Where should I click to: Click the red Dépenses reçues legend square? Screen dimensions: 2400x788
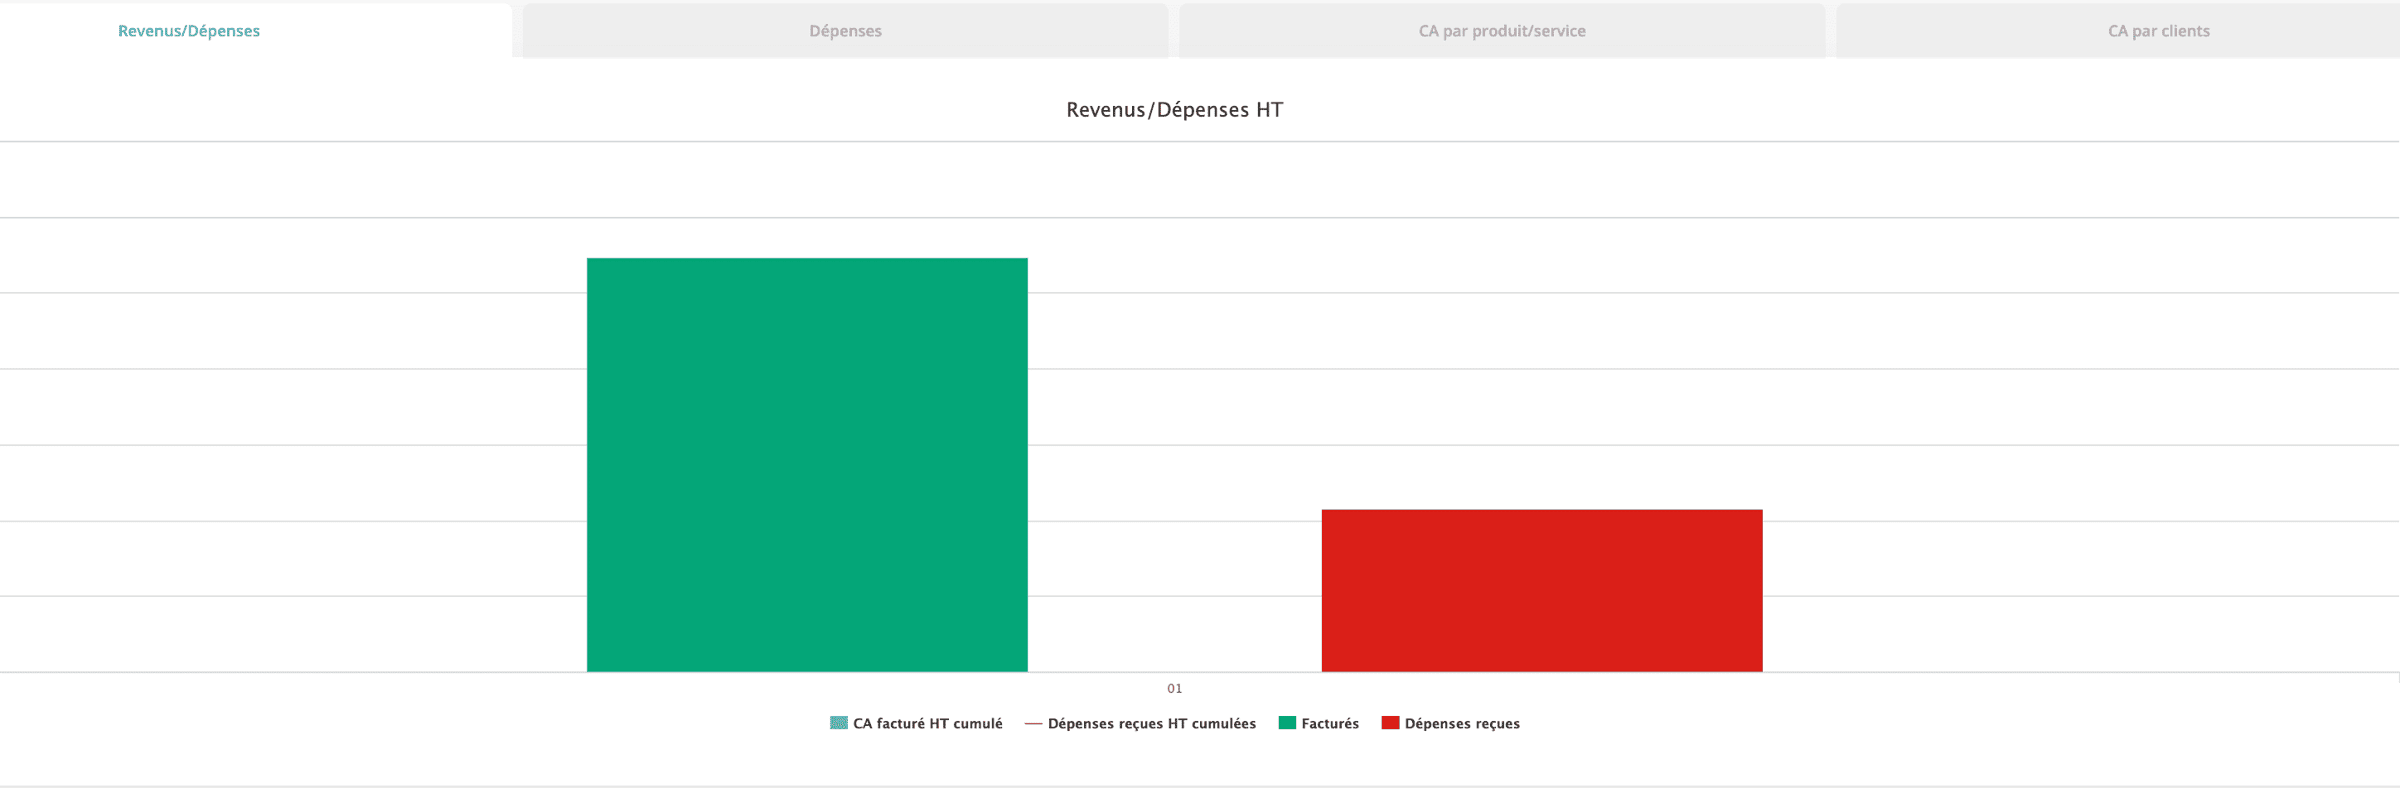coord(1390,723)
